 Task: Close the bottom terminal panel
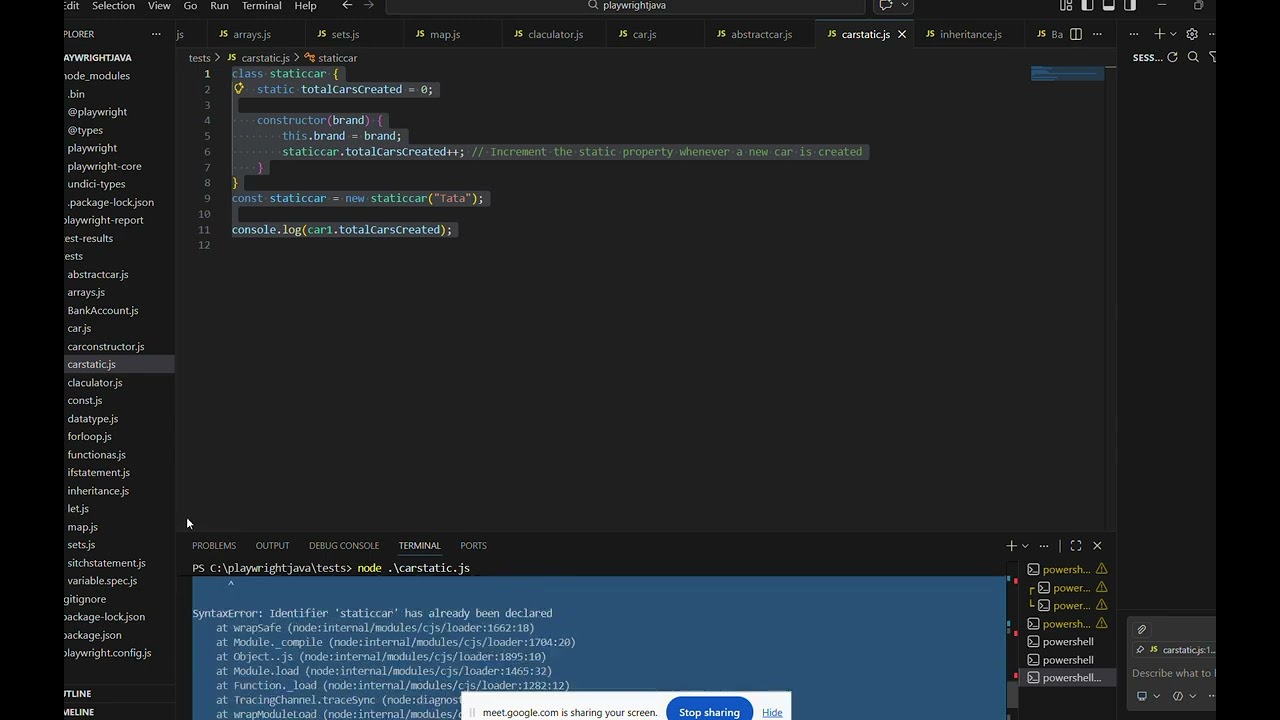click(x=1097, y=546)
